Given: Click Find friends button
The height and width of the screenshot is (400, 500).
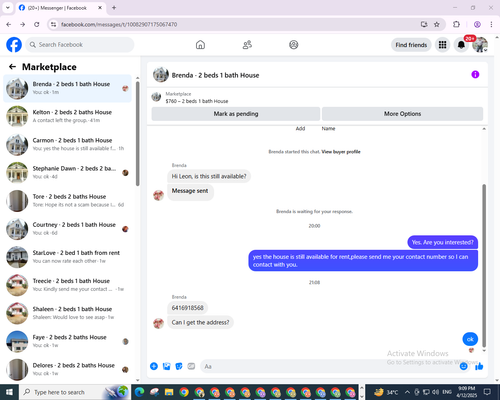Looking at the screenshot, I should [411, 45].
